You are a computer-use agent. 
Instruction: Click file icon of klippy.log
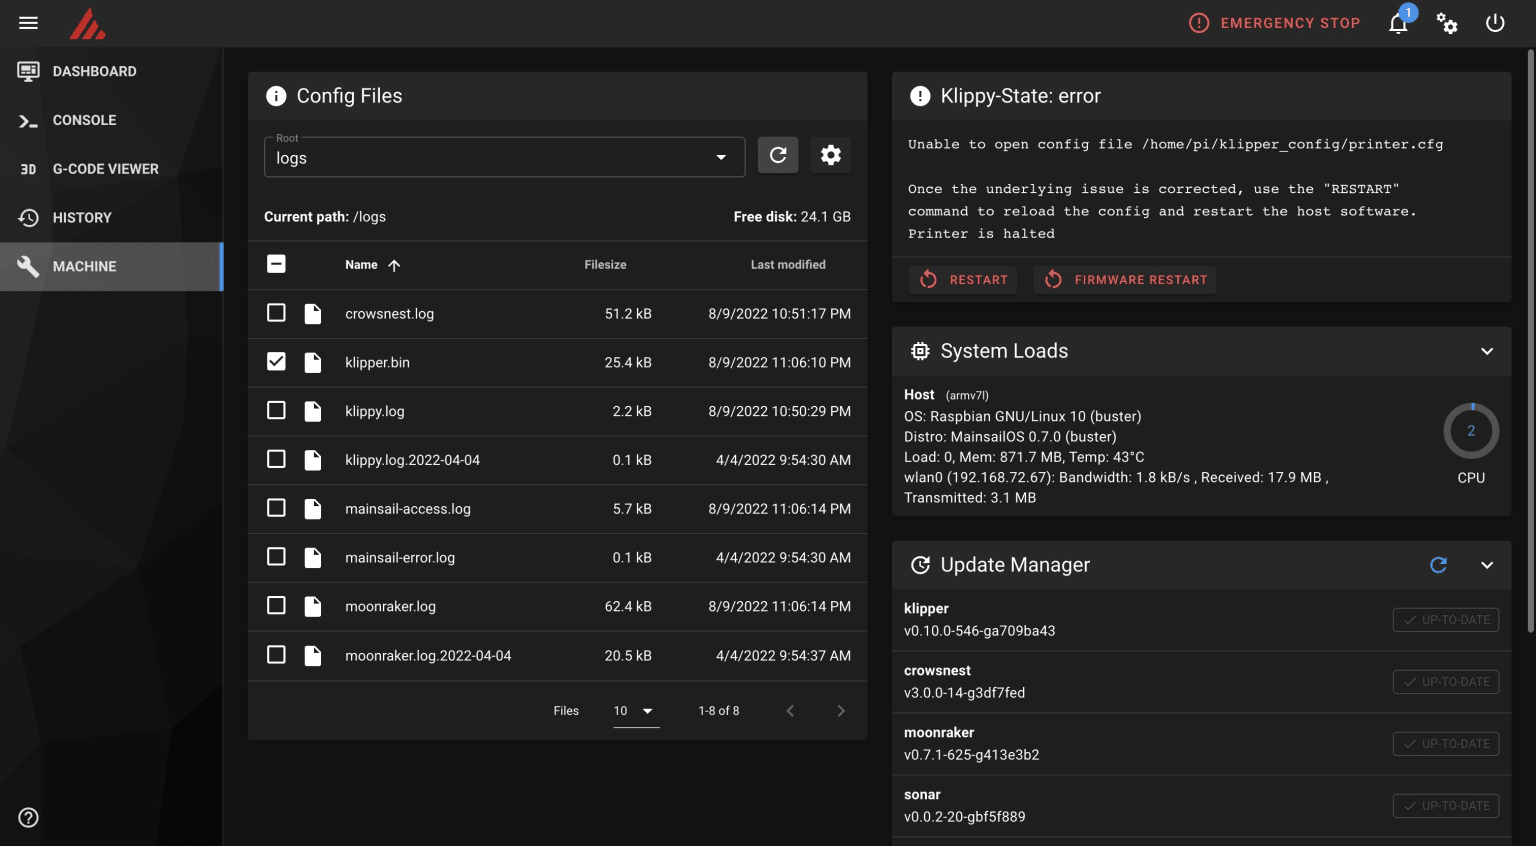pos(313,411)
